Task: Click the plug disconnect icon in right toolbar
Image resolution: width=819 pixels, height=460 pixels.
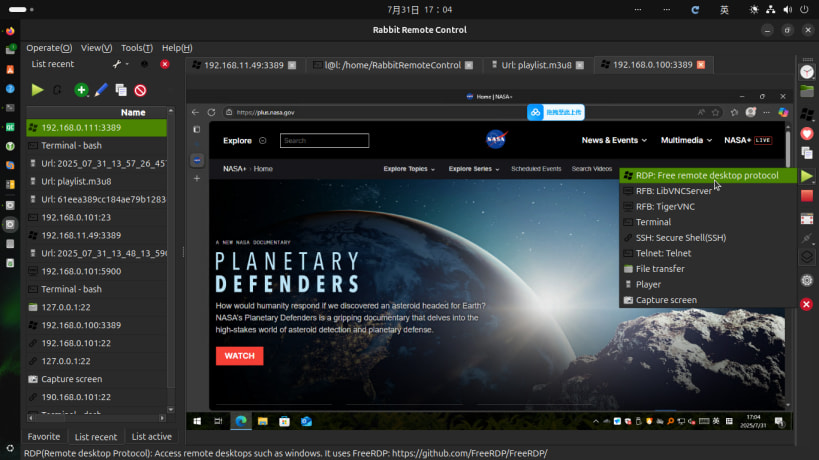Action: pyautogui.click(x=806, y=238)
